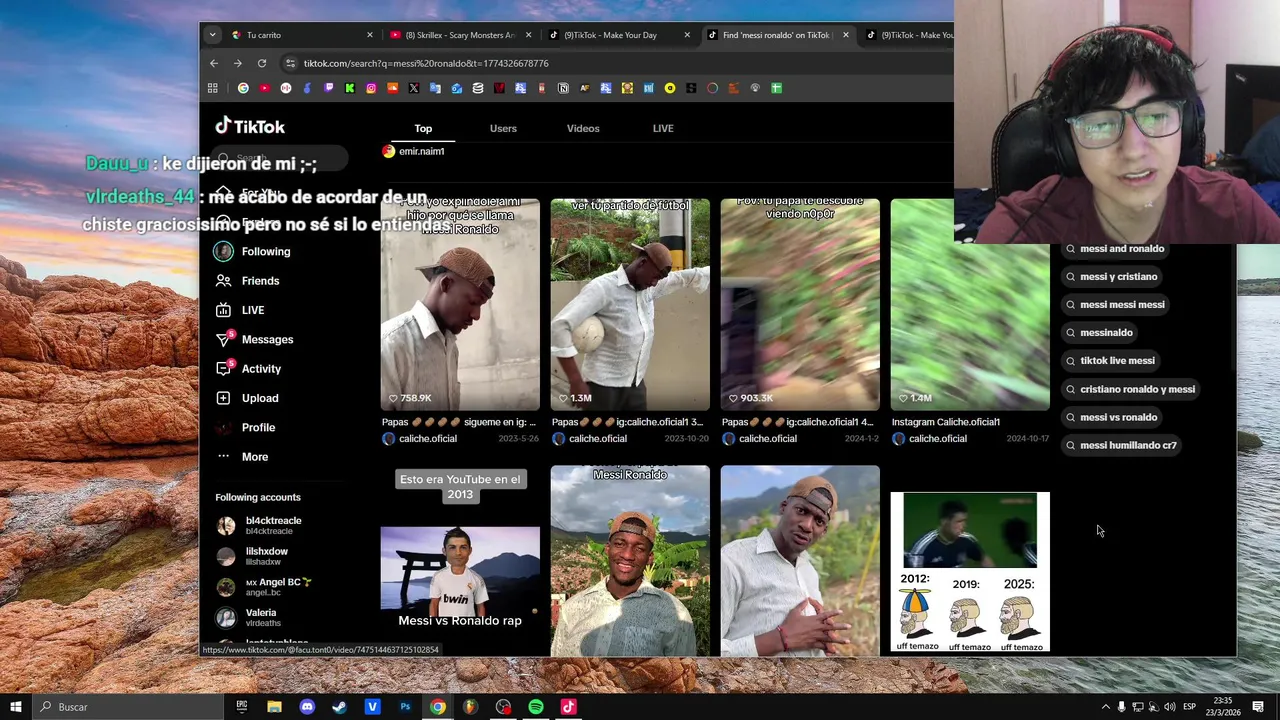Search suggestion 'messi y cristiano'
This screenshot has width=1280, height=720.
1111,276
